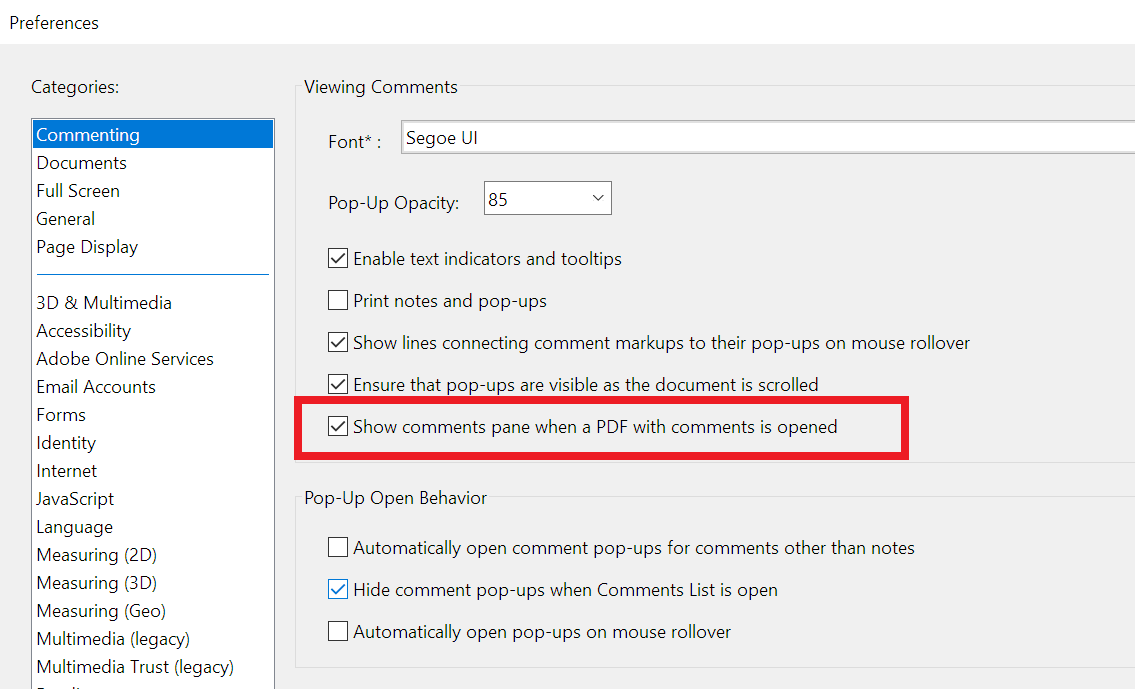Select the Page Display category

click(x=87, y=246)
